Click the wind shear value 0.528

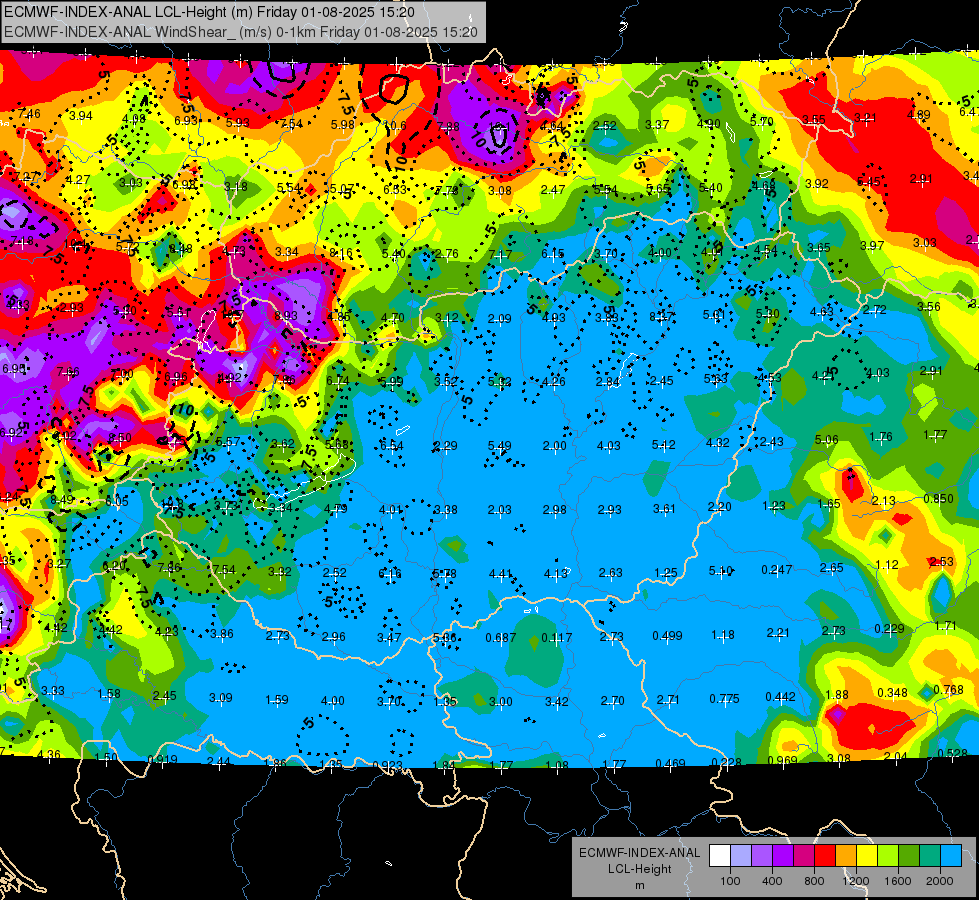[x=952, y=753]
